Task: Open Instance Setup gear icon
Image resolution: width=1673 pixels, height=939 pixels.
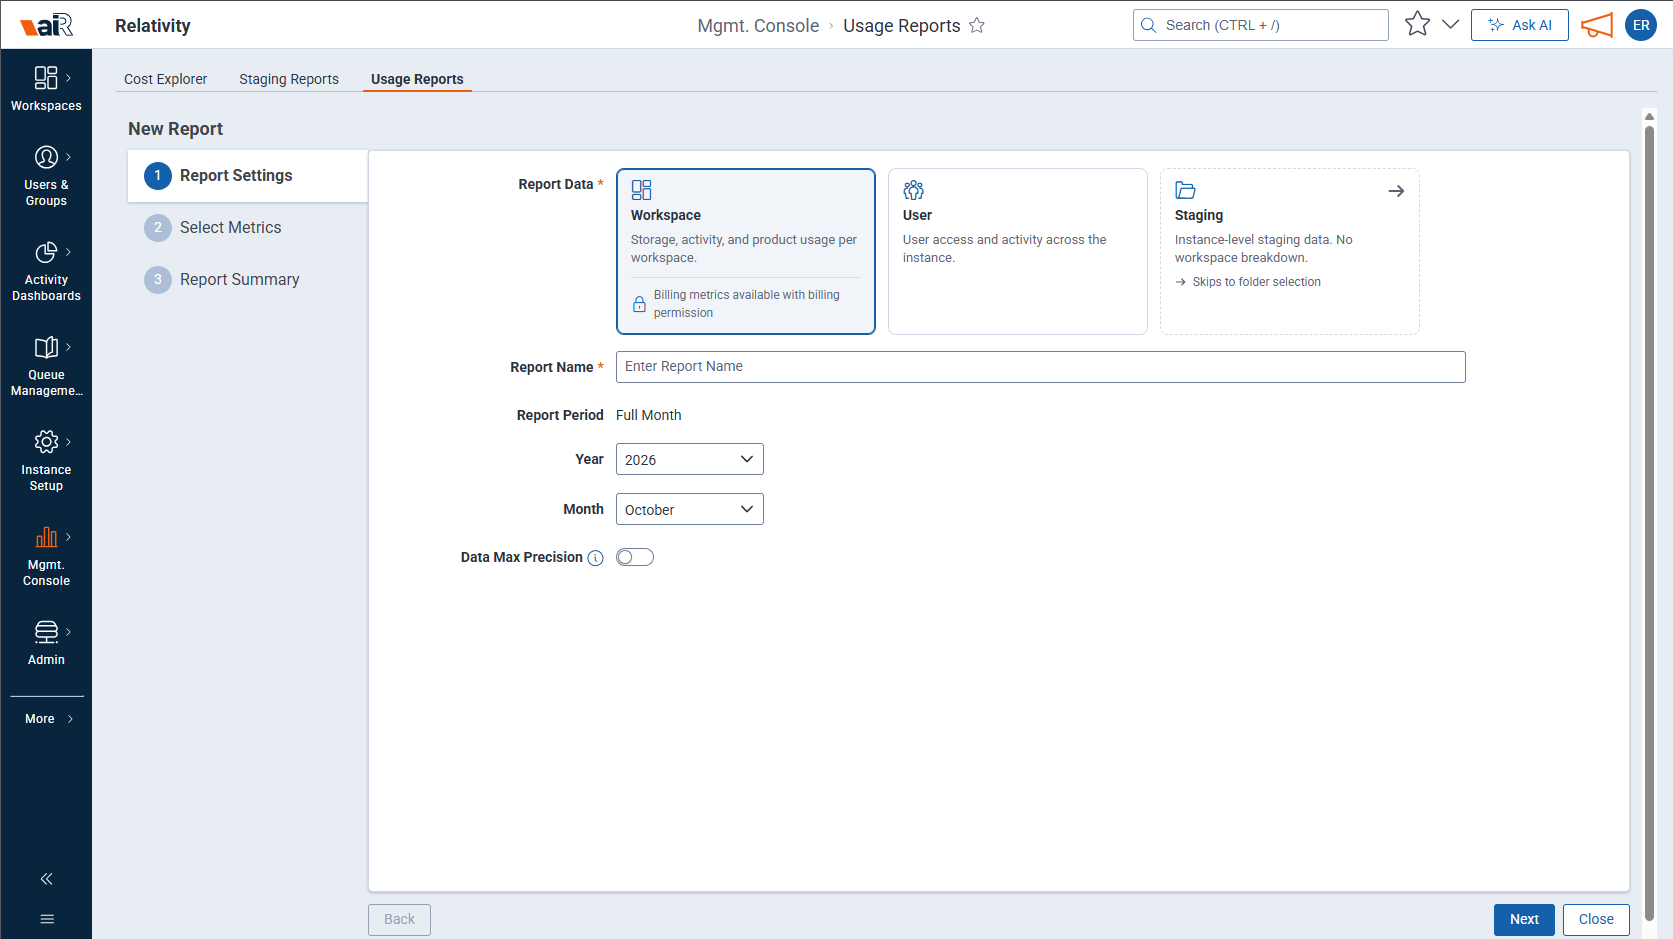Action: coord(46,442)
